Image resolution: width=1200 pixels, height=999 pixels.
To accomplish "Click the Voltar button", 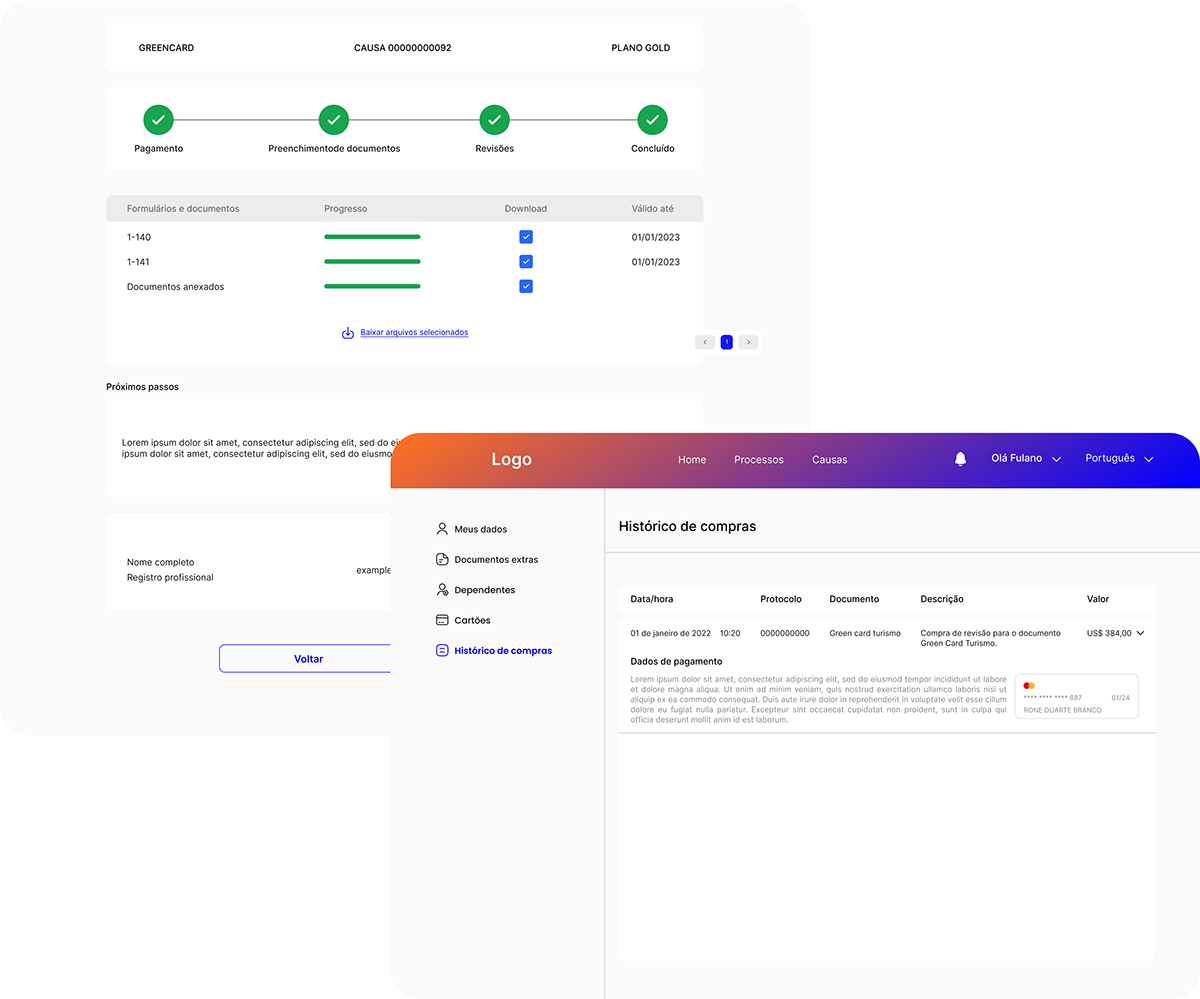I will tap(308, 659).
